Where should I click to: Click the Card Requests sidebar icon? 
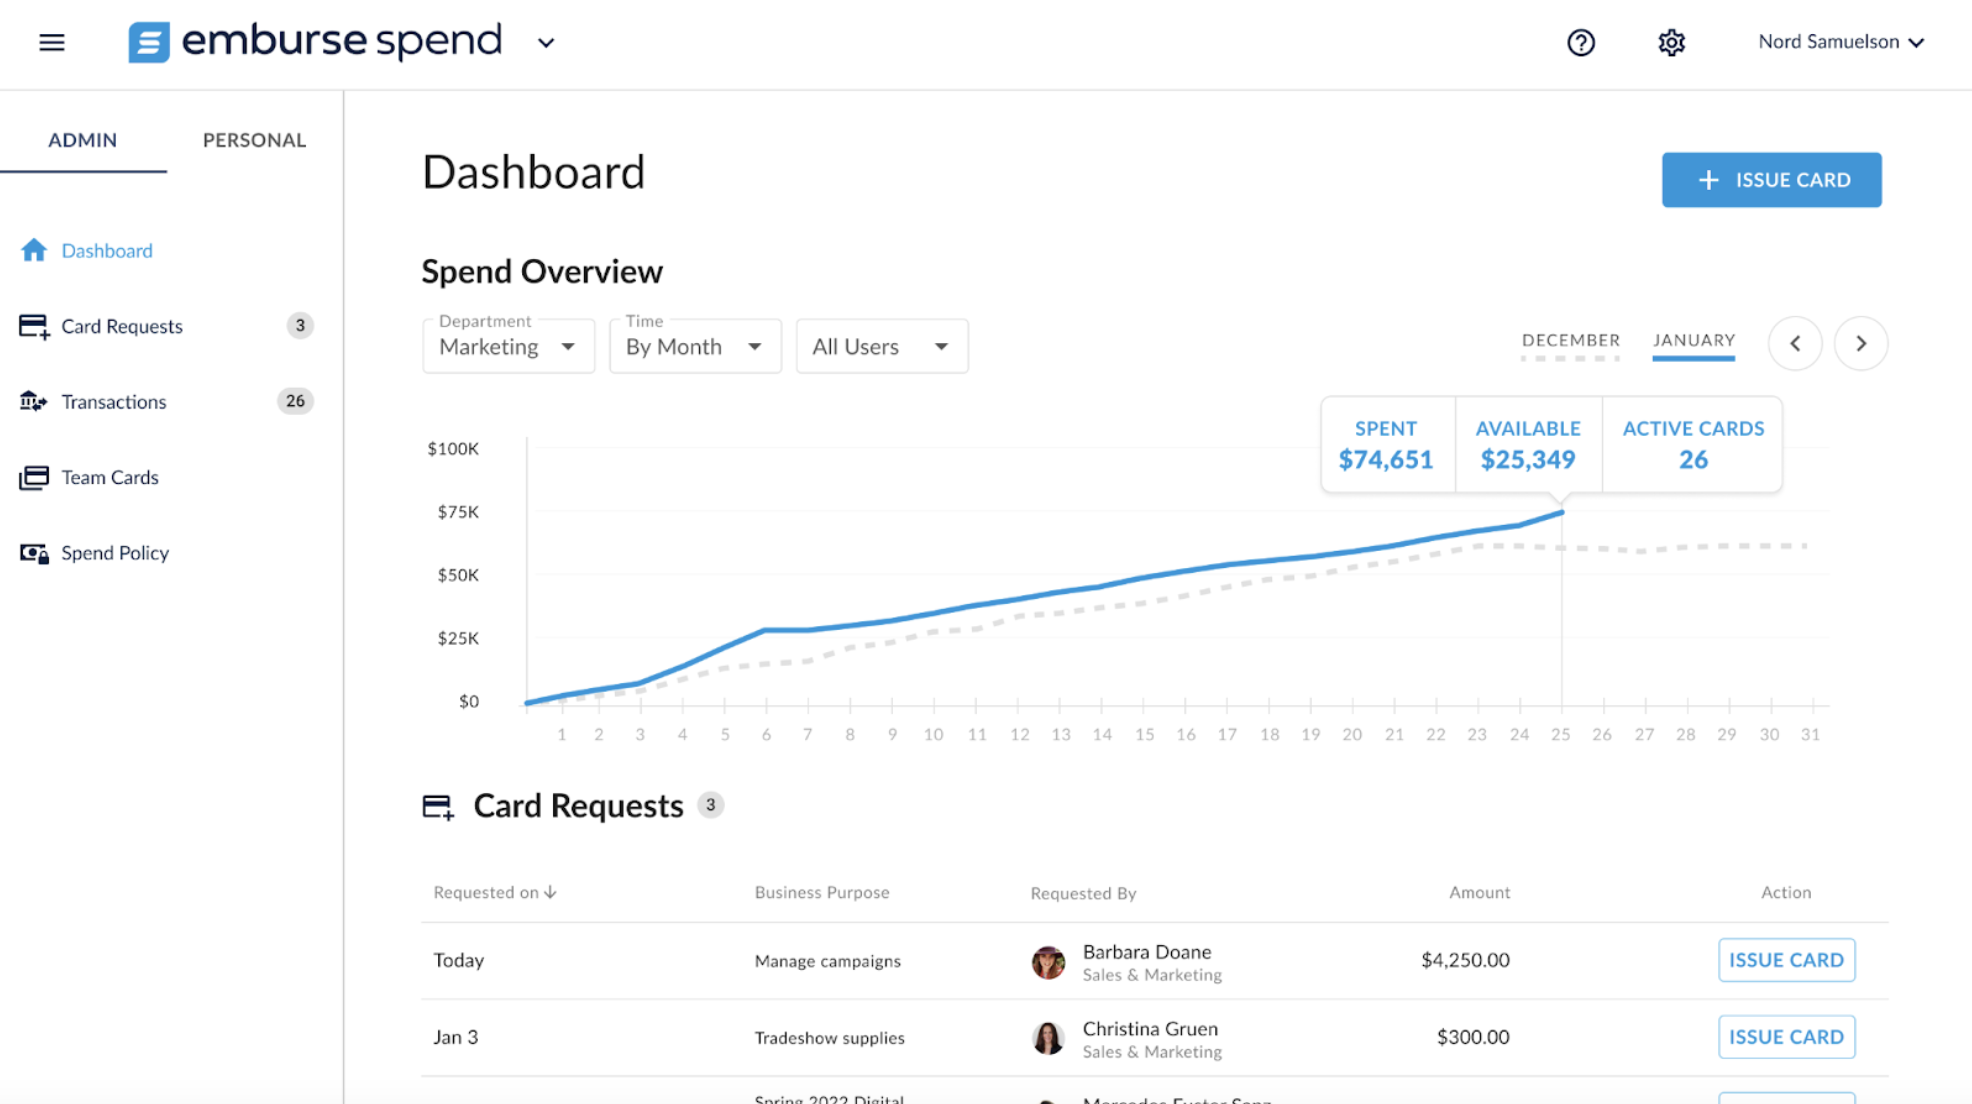[34, 326]
